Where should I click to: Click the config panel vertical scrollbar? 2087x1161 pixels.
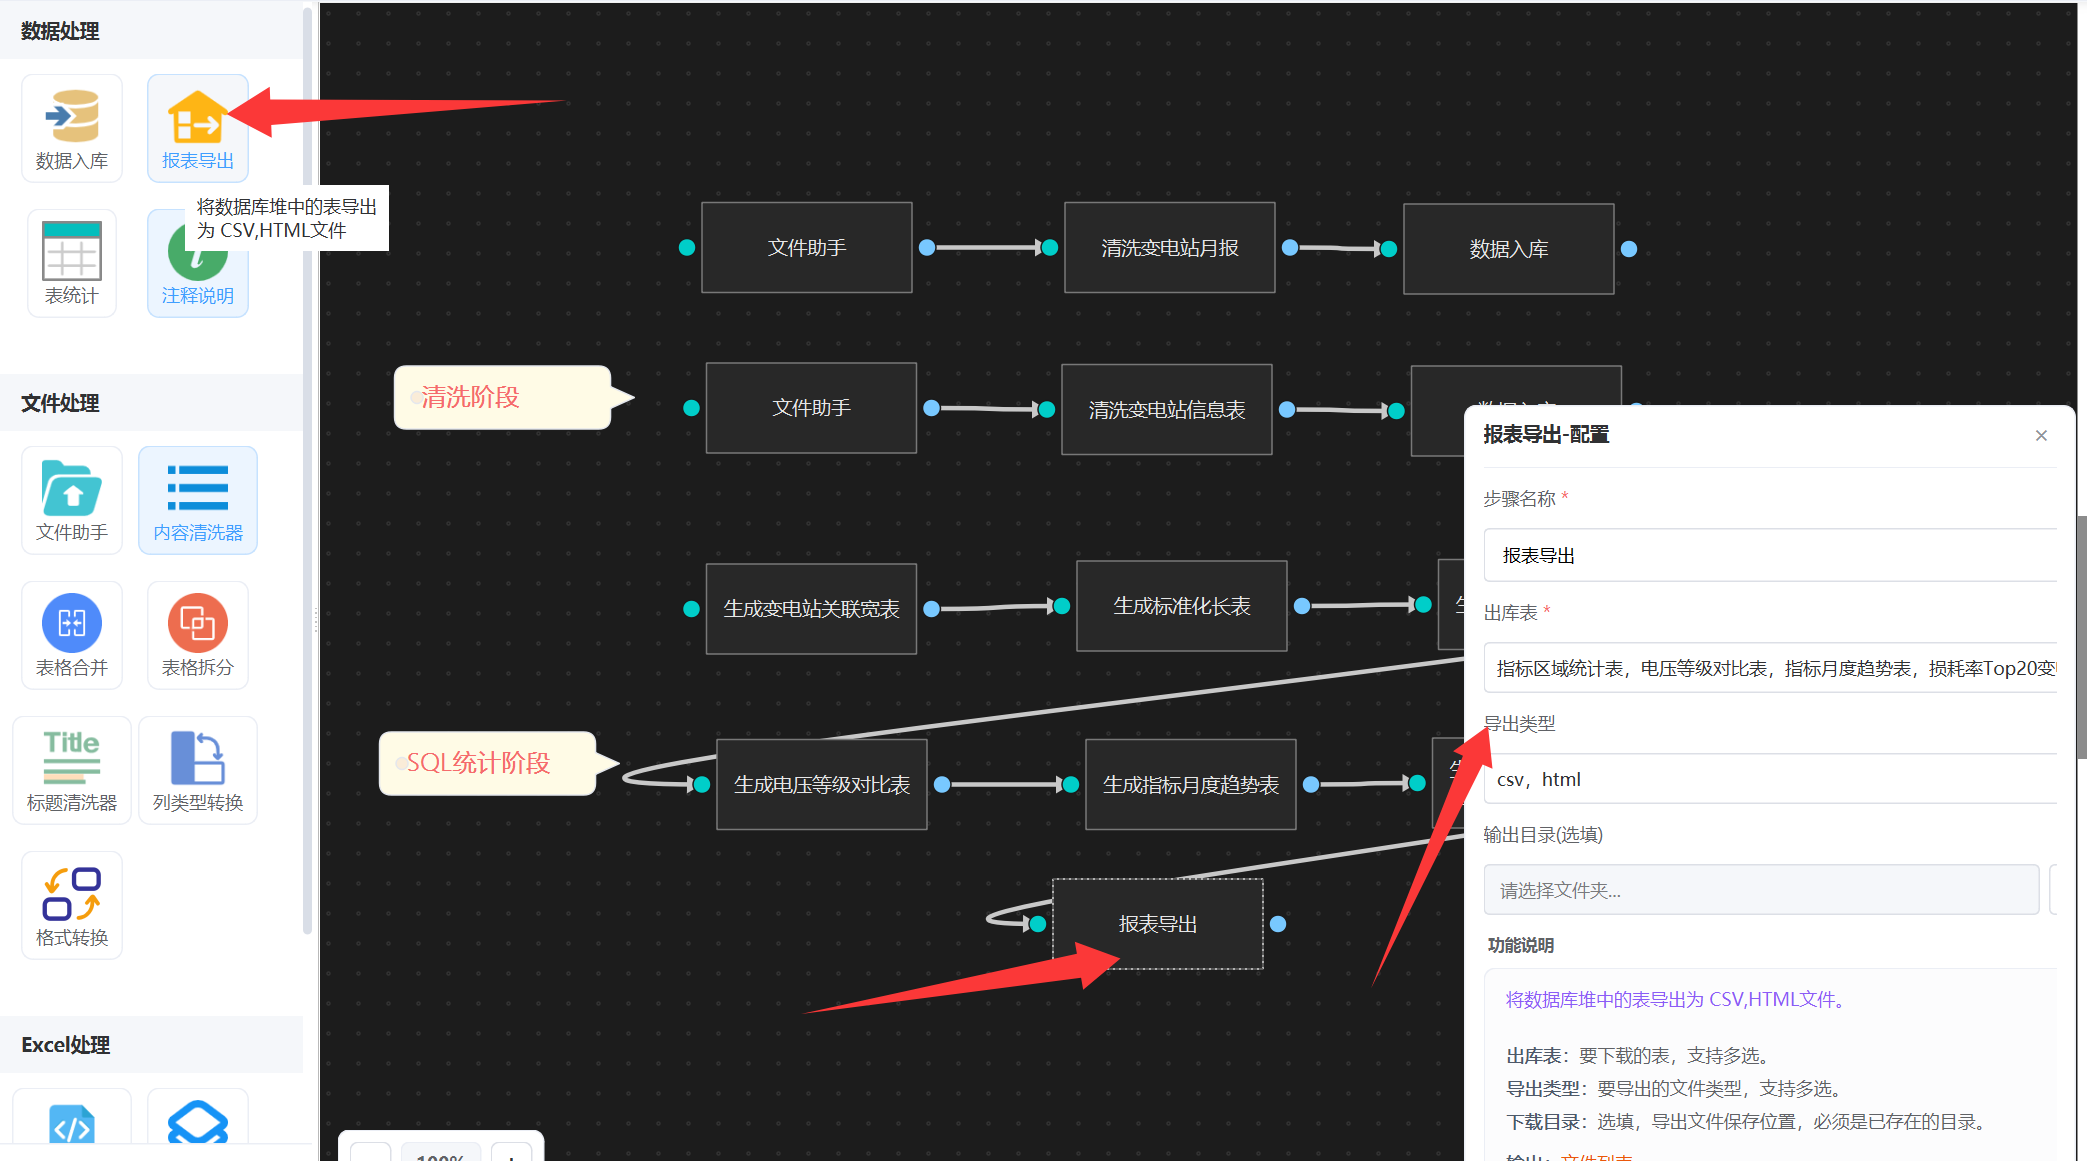coord(2081,637)
